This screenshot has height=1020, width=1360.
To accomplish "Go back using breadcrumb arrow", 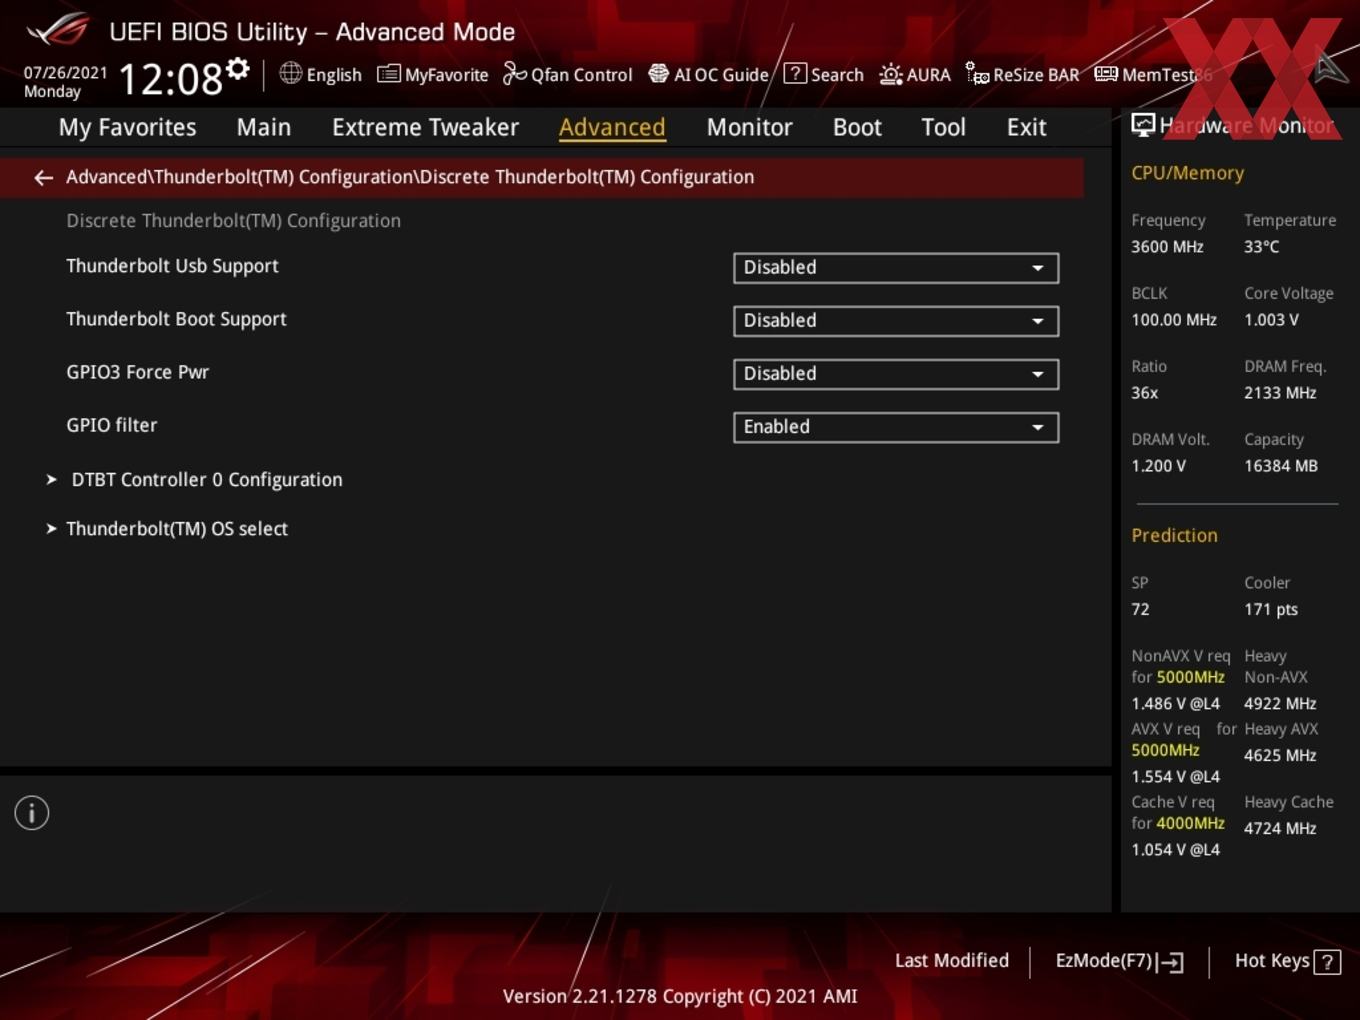I will (x=43, y=177).
